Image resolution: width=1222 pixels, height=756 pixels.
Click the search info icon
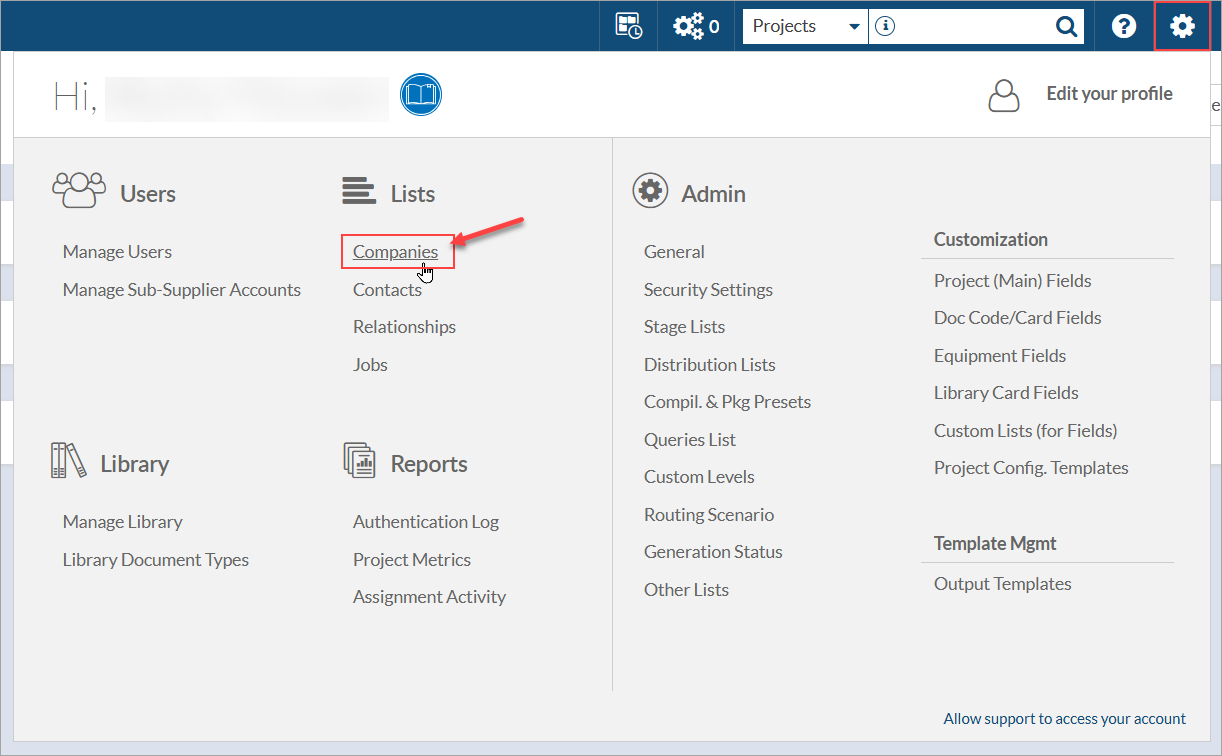(884, 27)
